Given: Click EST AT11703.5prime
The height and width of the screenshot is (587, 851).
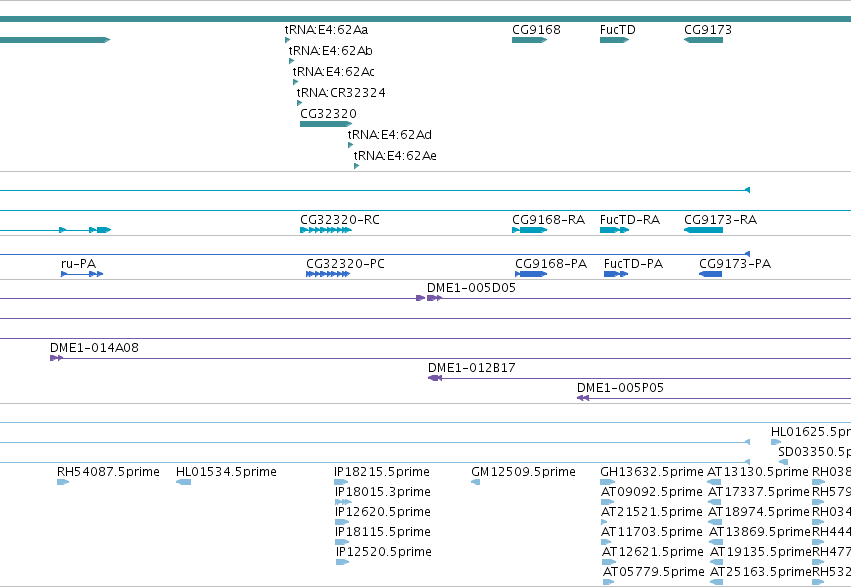Looking at the screenshot, I should click(607, 542).
